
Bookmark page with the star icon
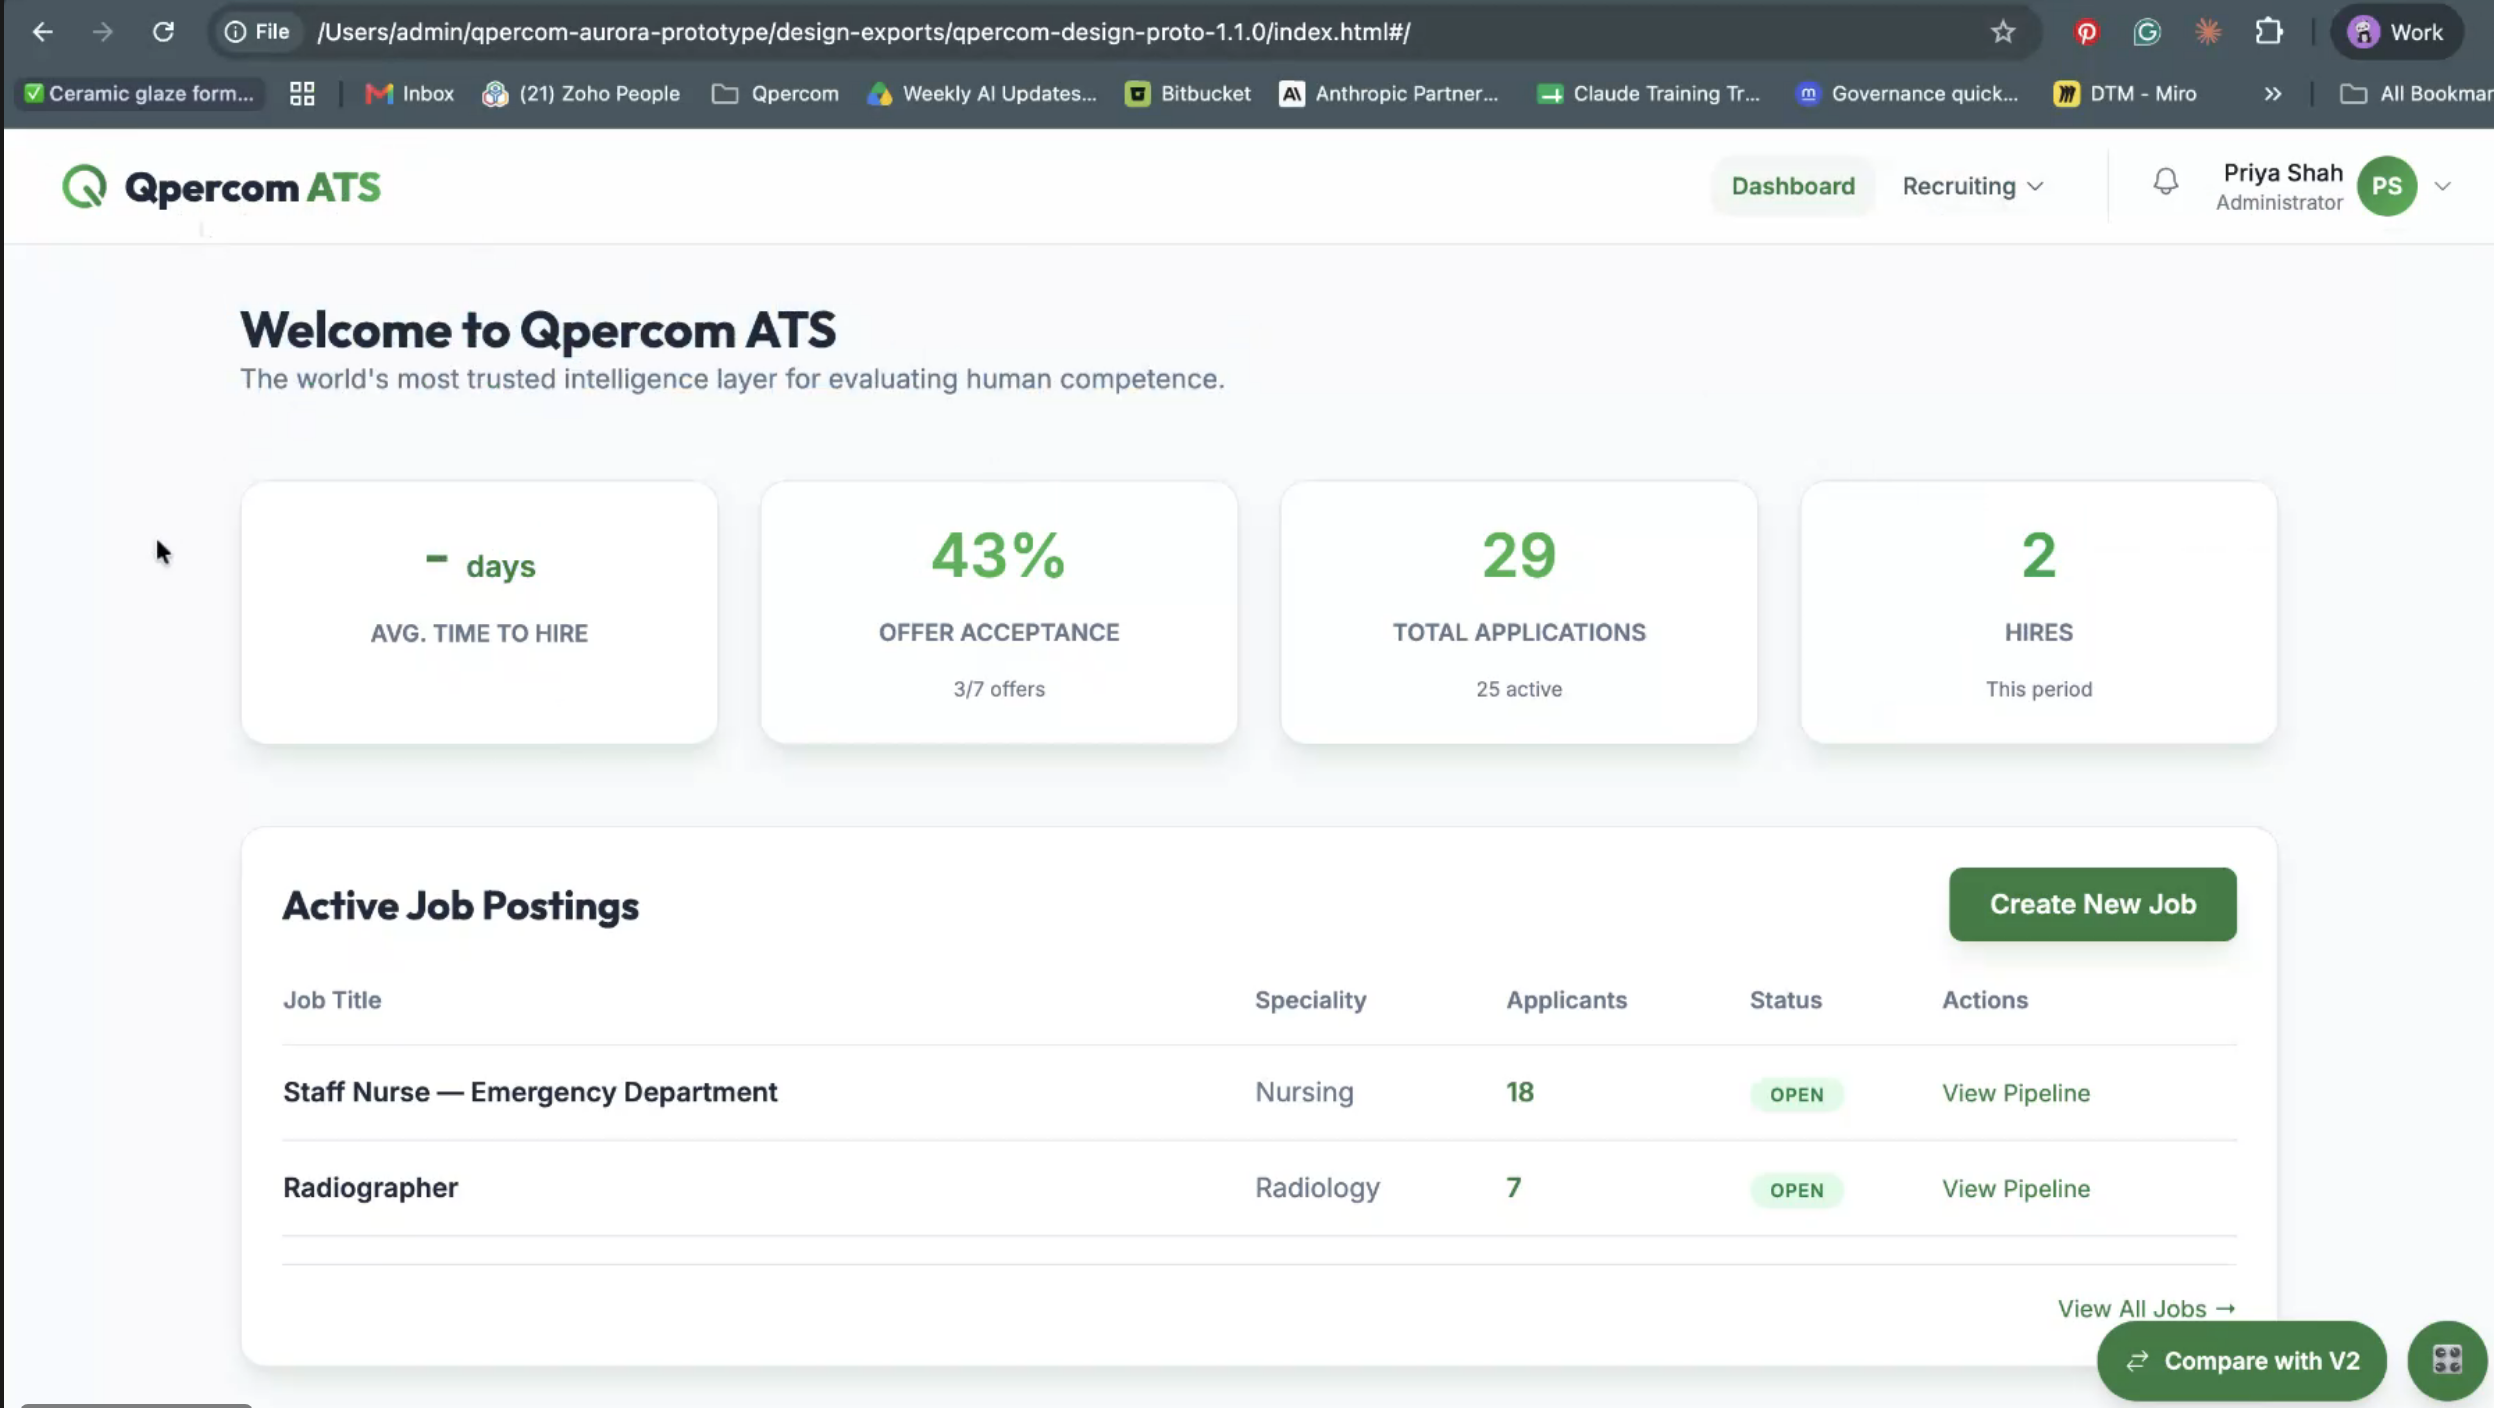2002,32
